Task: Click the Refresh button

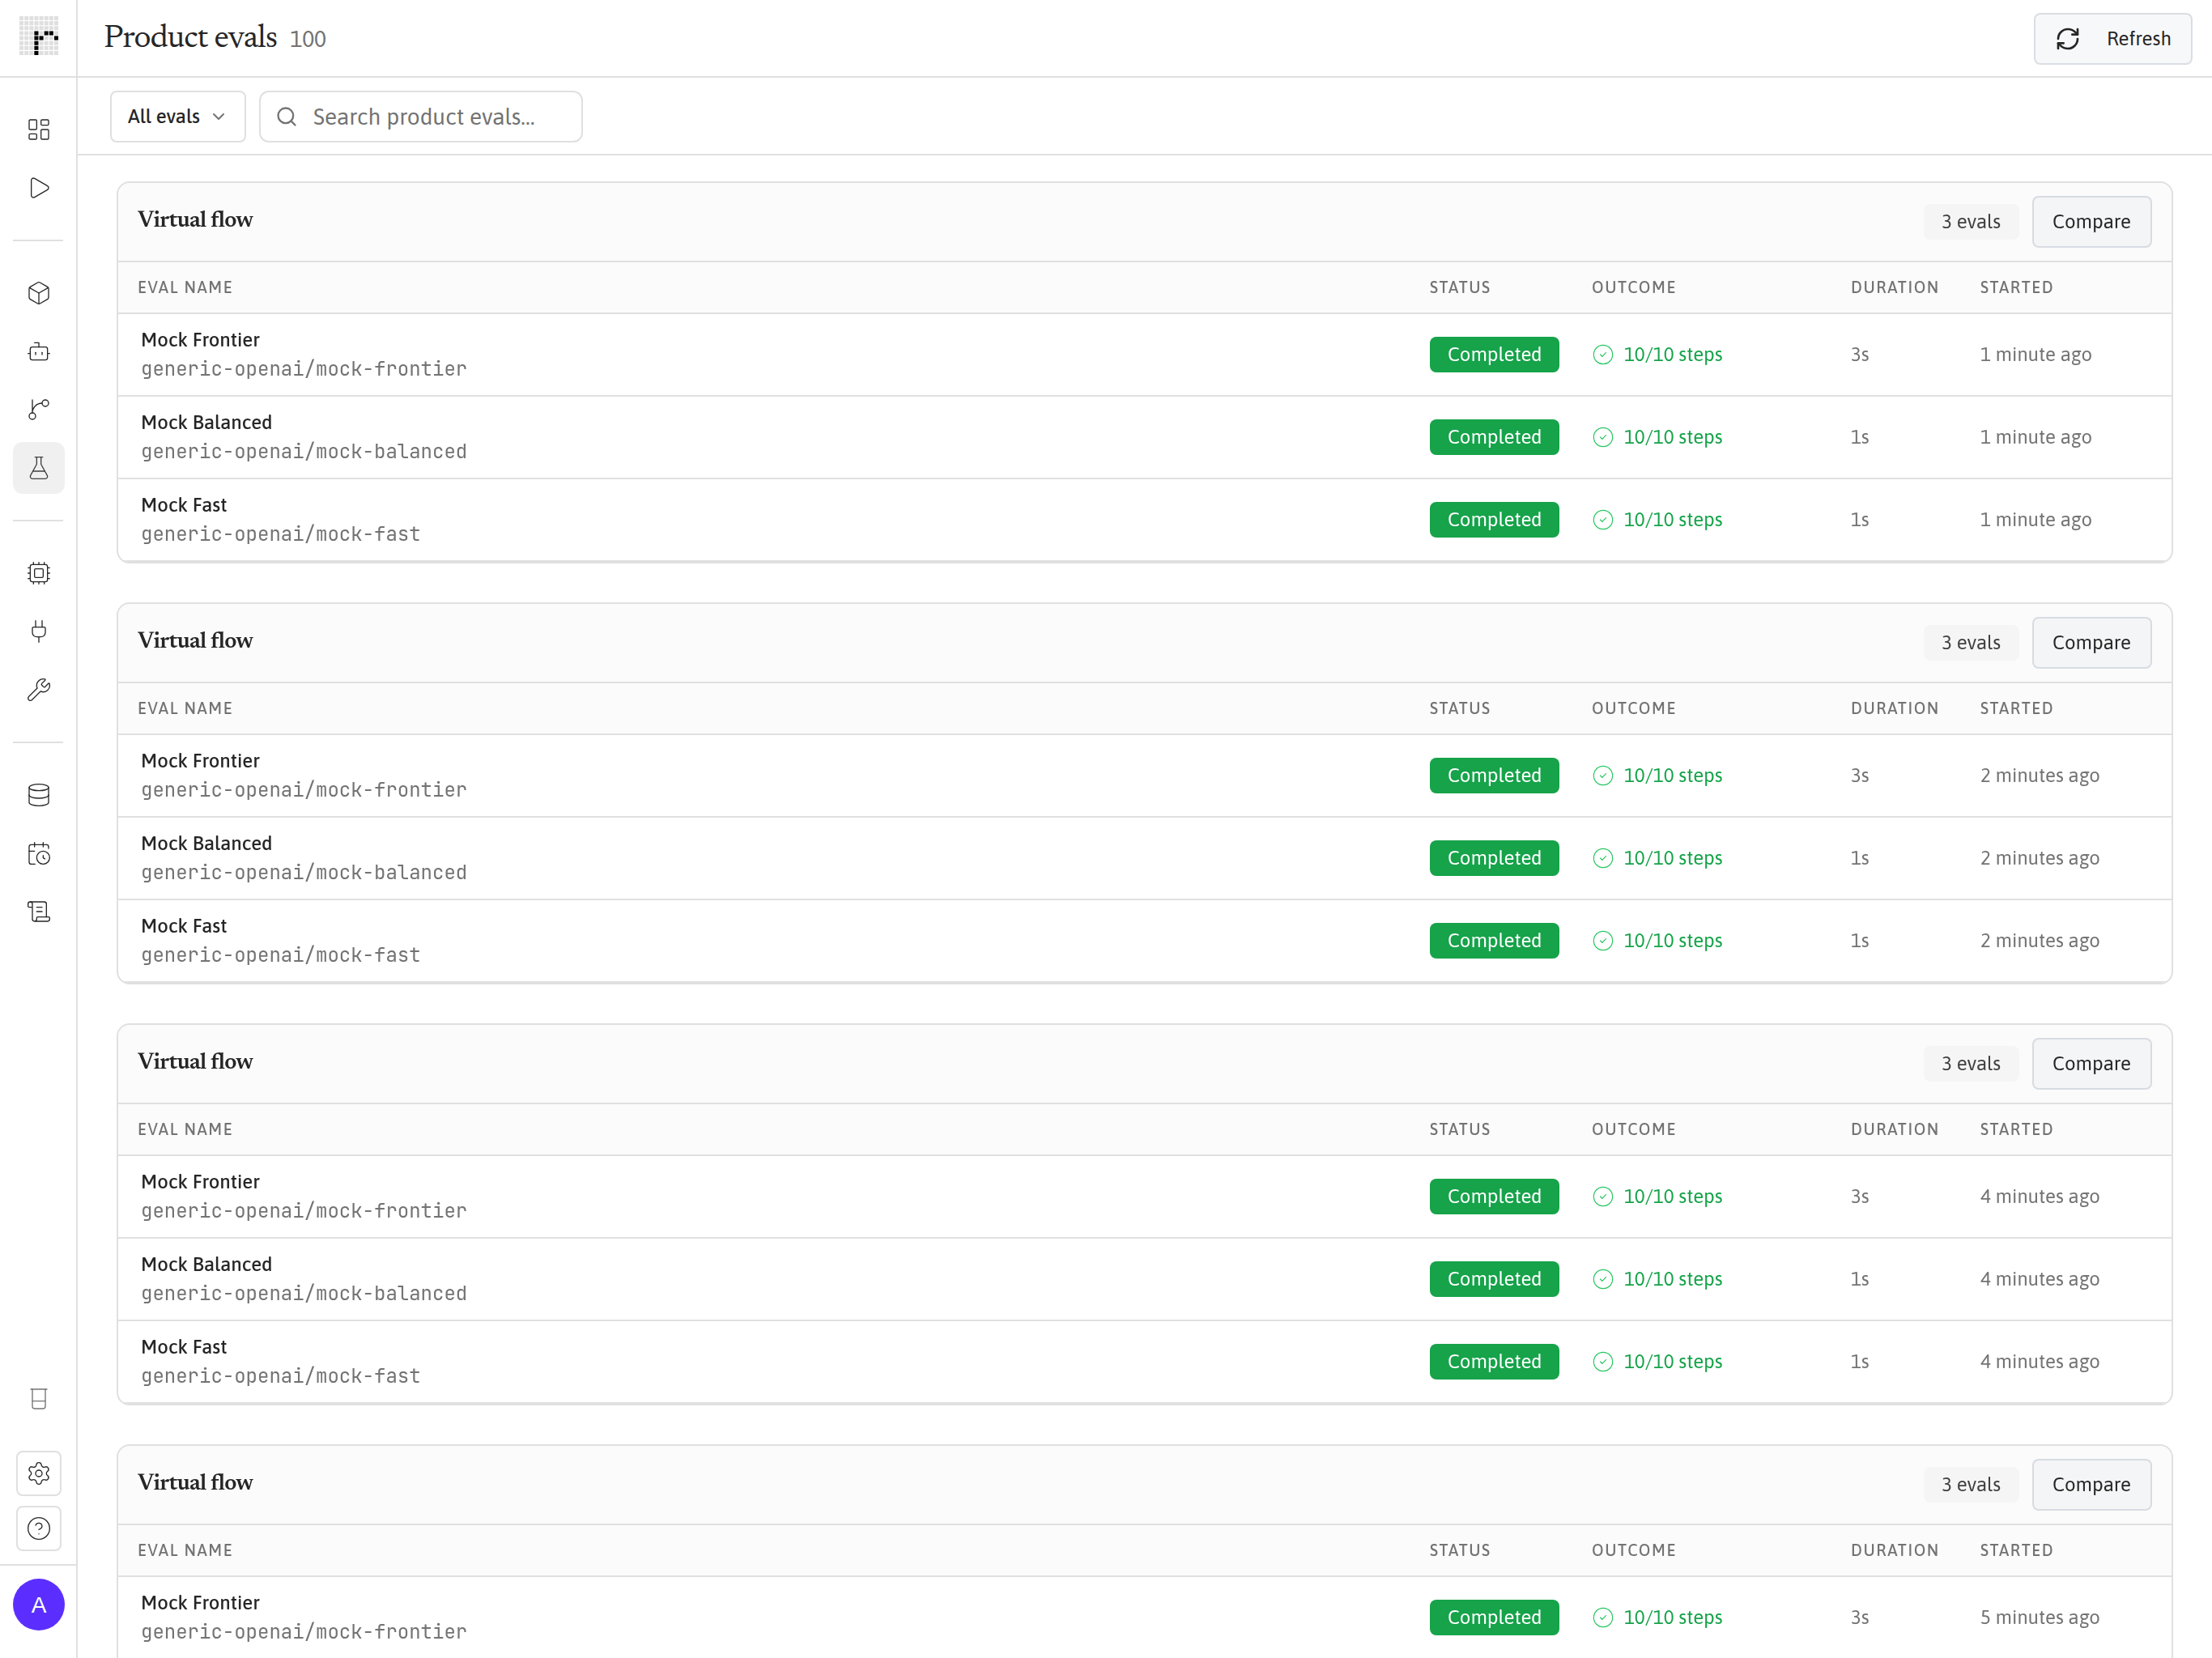Action: click(x=2112, y=39)
